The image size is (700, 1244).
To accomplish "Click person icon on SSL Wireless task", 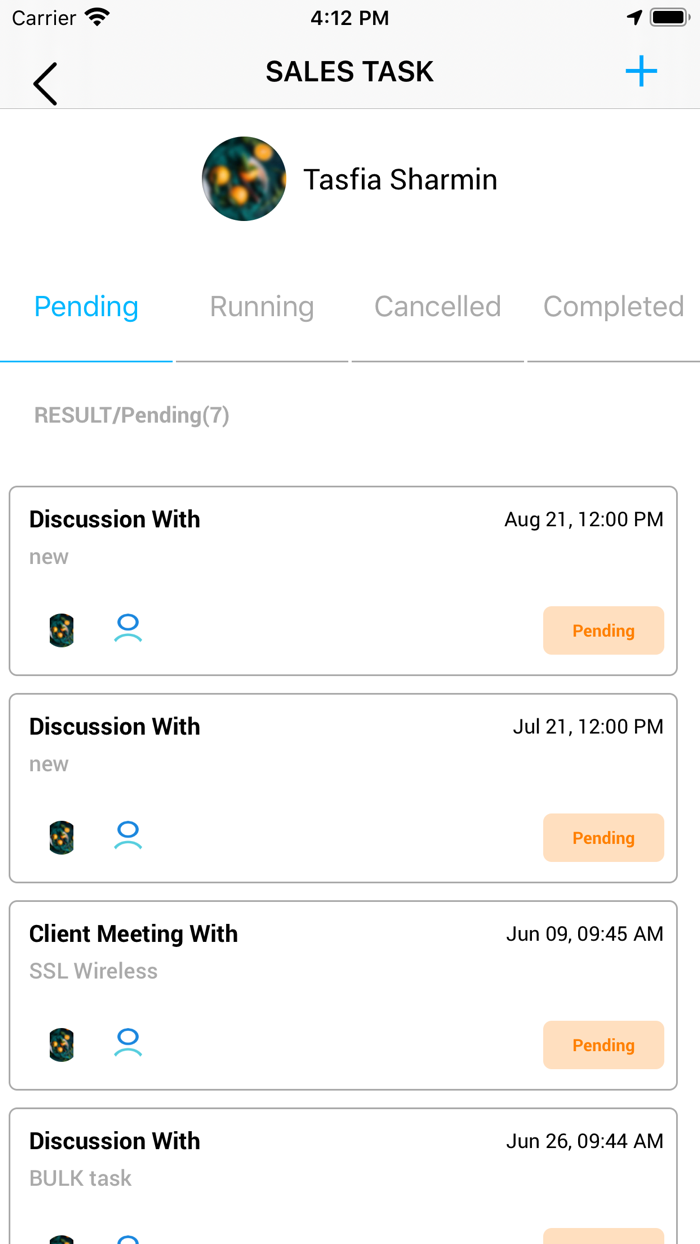I will (x=128, y=1043).
